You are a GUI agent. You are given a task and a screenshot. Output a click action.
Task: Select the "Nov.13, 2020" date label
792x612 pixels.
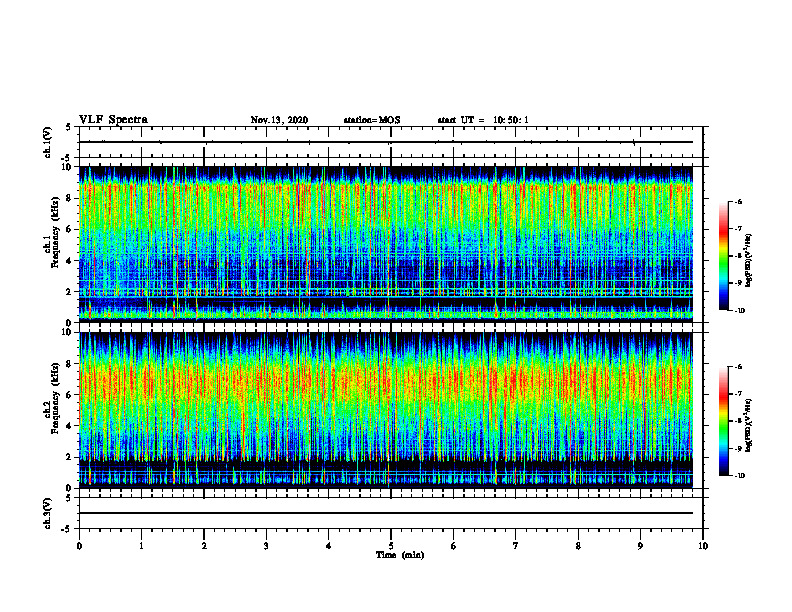(279, 120)
